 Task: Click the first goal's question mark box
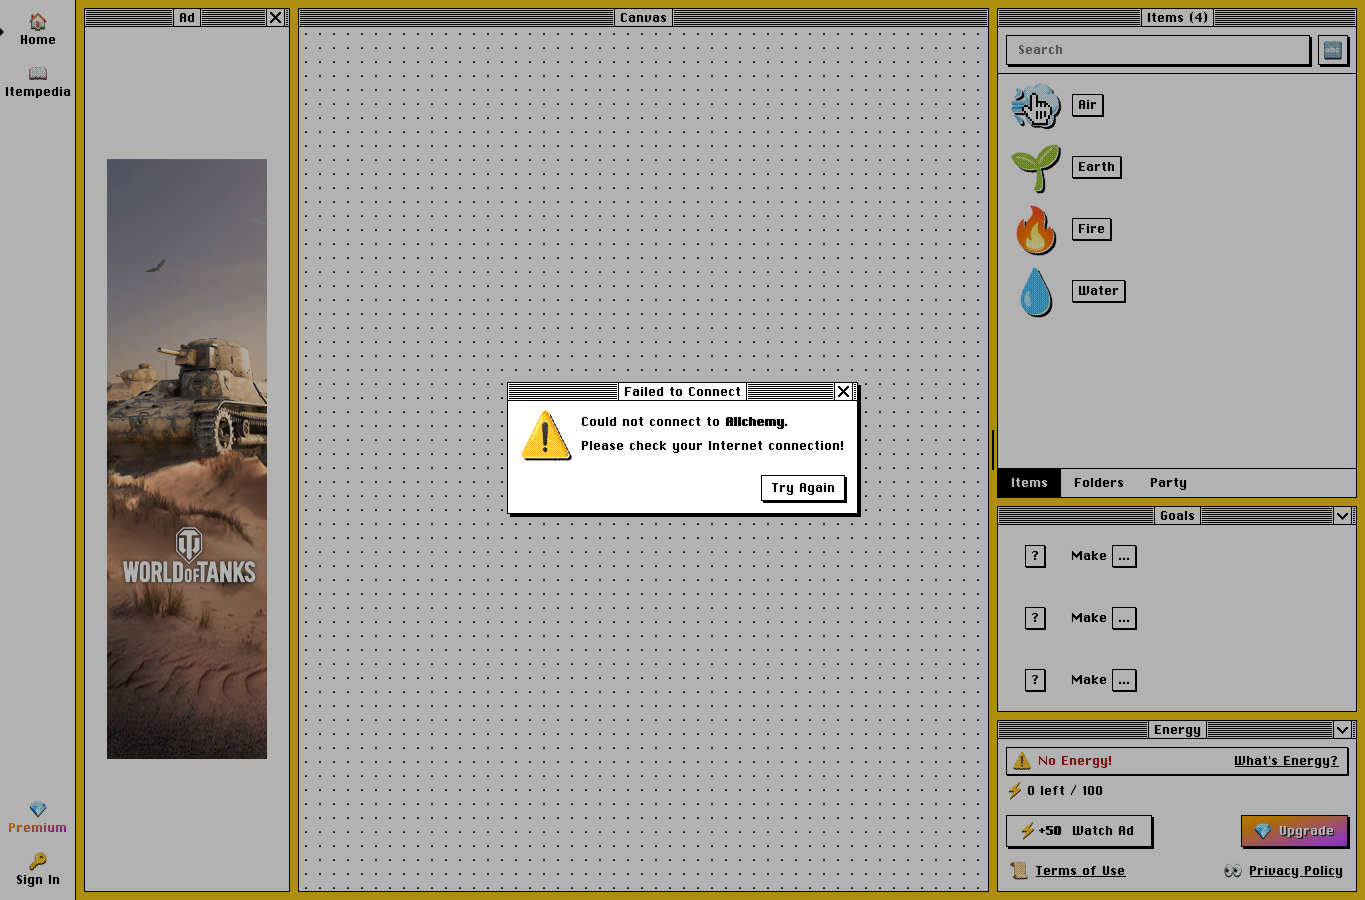(x=1035, y=556)
